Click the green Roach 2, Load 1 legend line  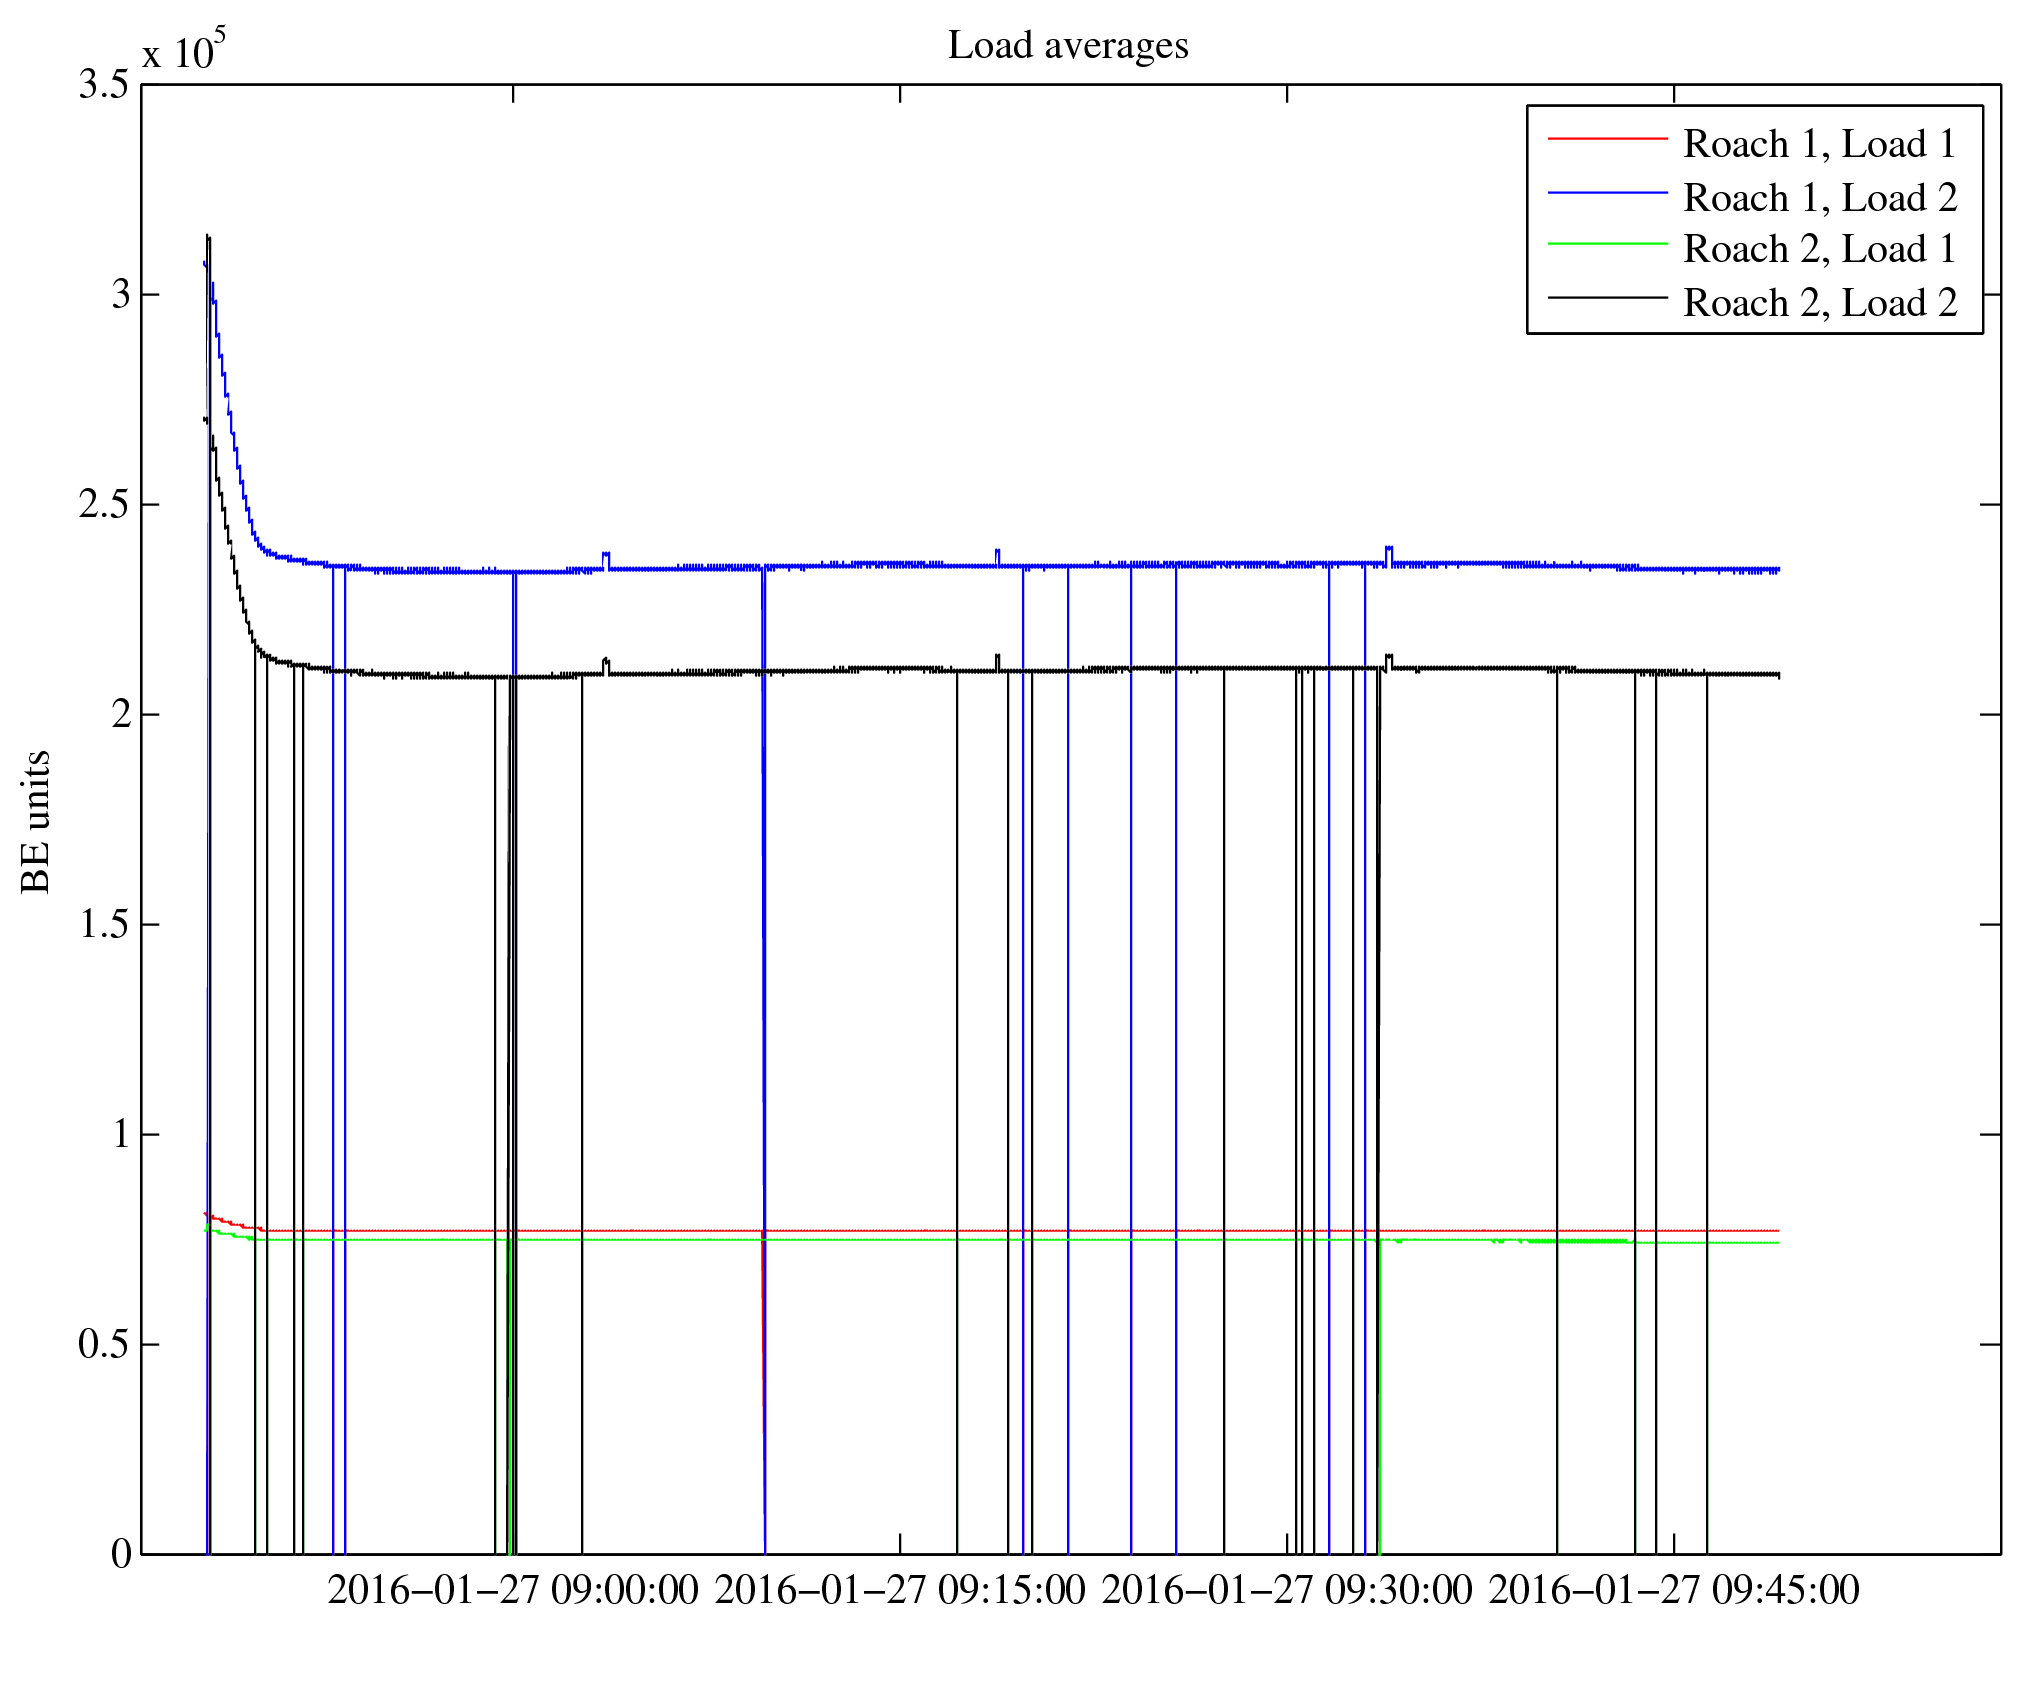click(1607, 244)
